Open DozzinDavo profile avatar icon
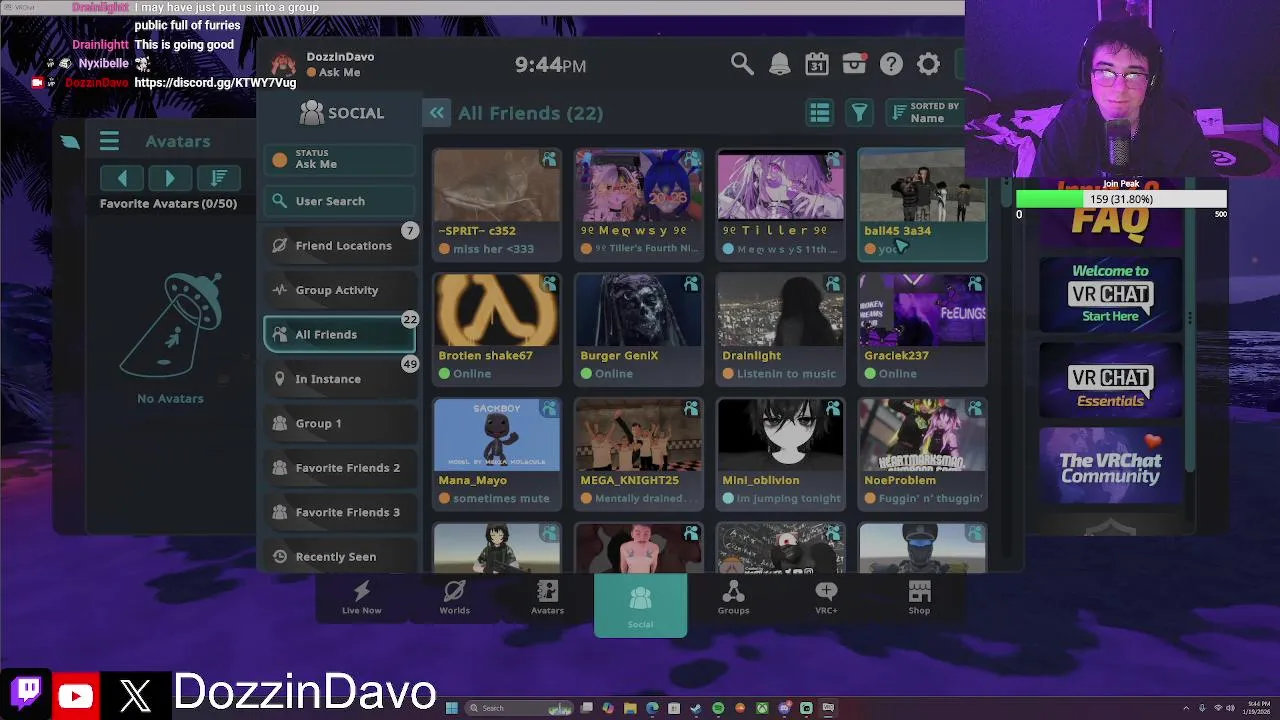1280x720 pixels. click(x=284, y=65)
